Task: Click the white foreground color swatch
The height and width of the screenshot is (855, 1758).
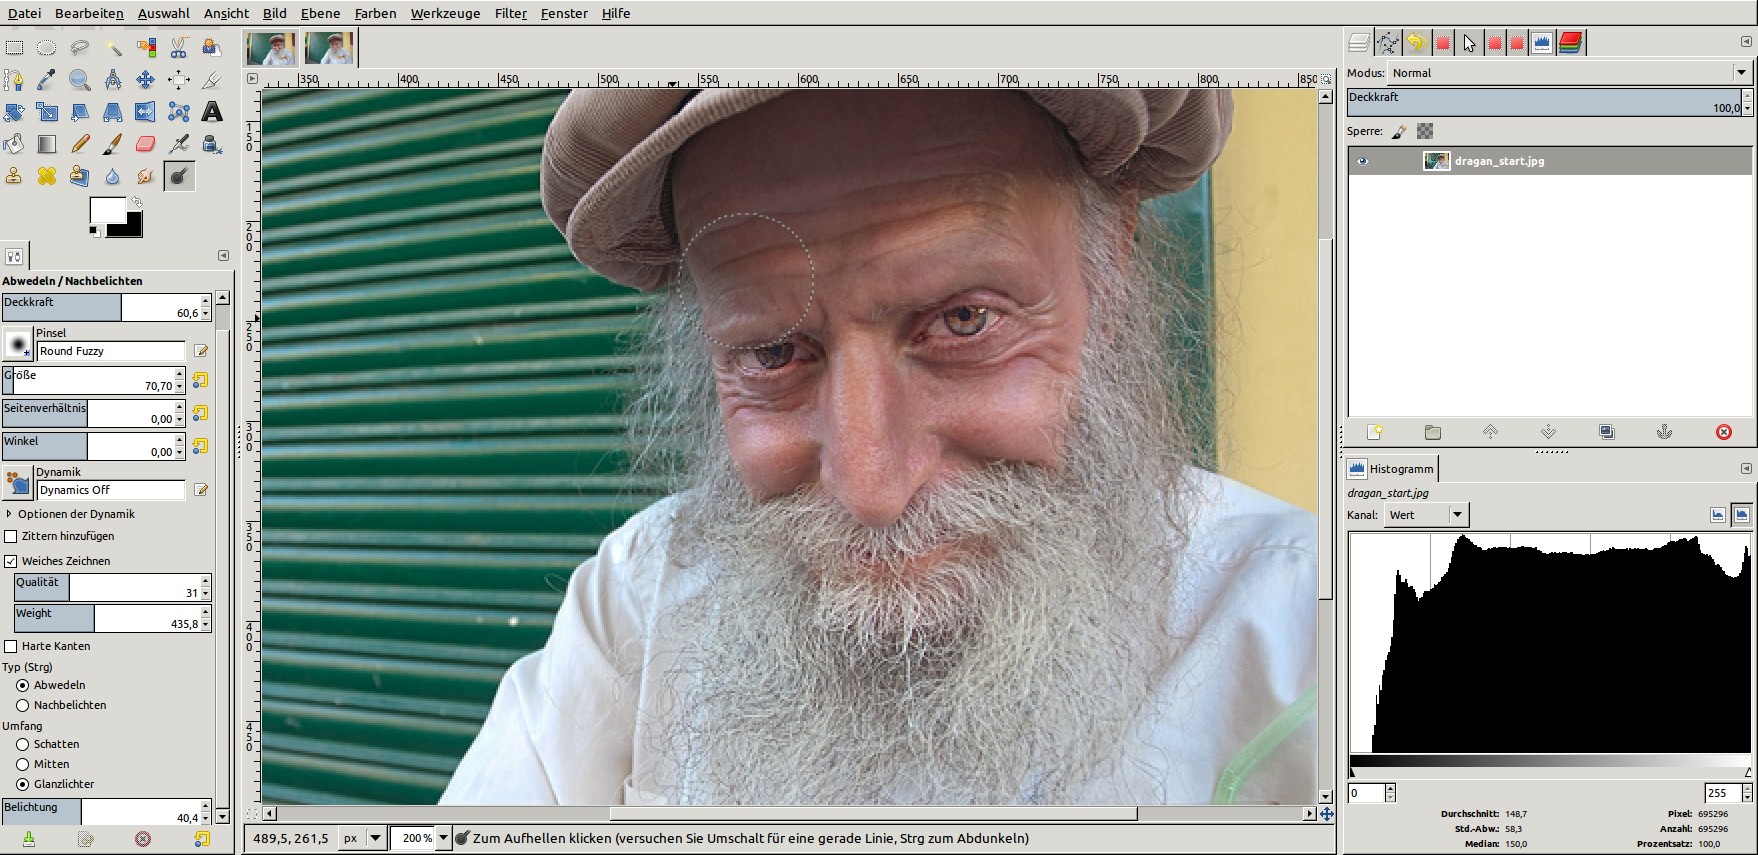Action: click(106, 210)
